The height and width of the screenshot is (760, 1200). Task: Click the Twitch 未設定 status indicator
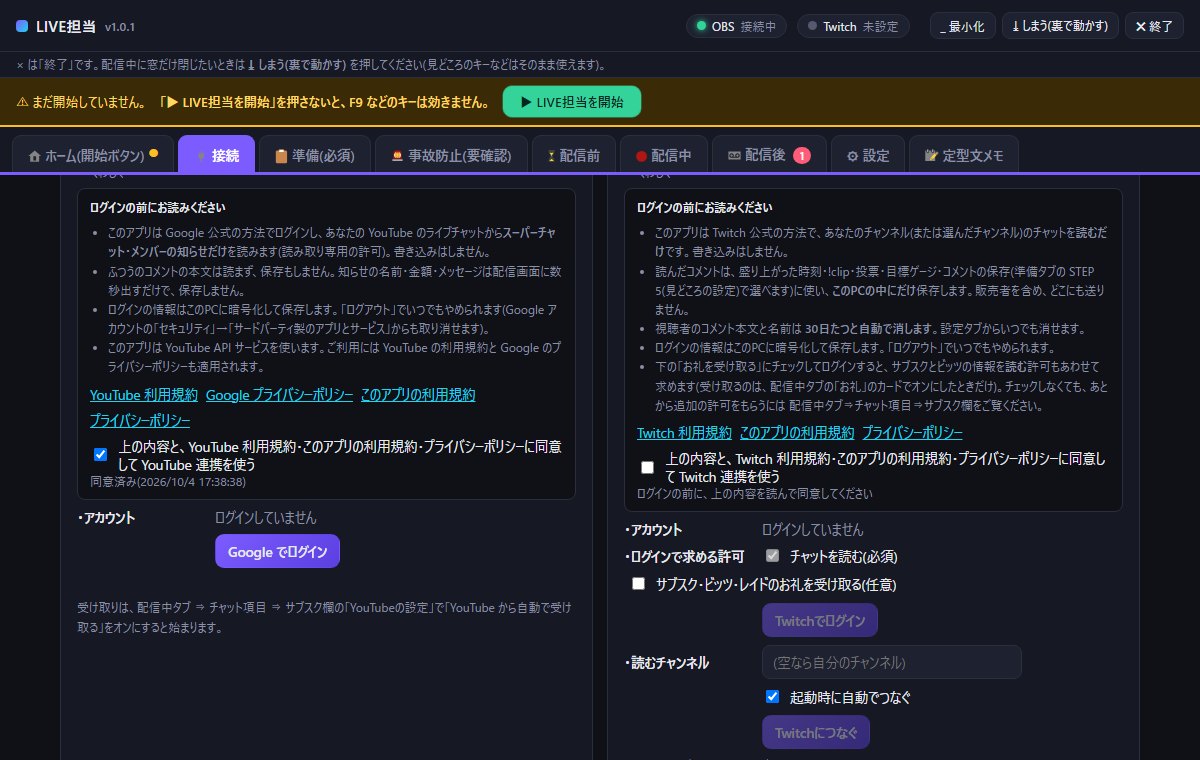pos(853,26)
